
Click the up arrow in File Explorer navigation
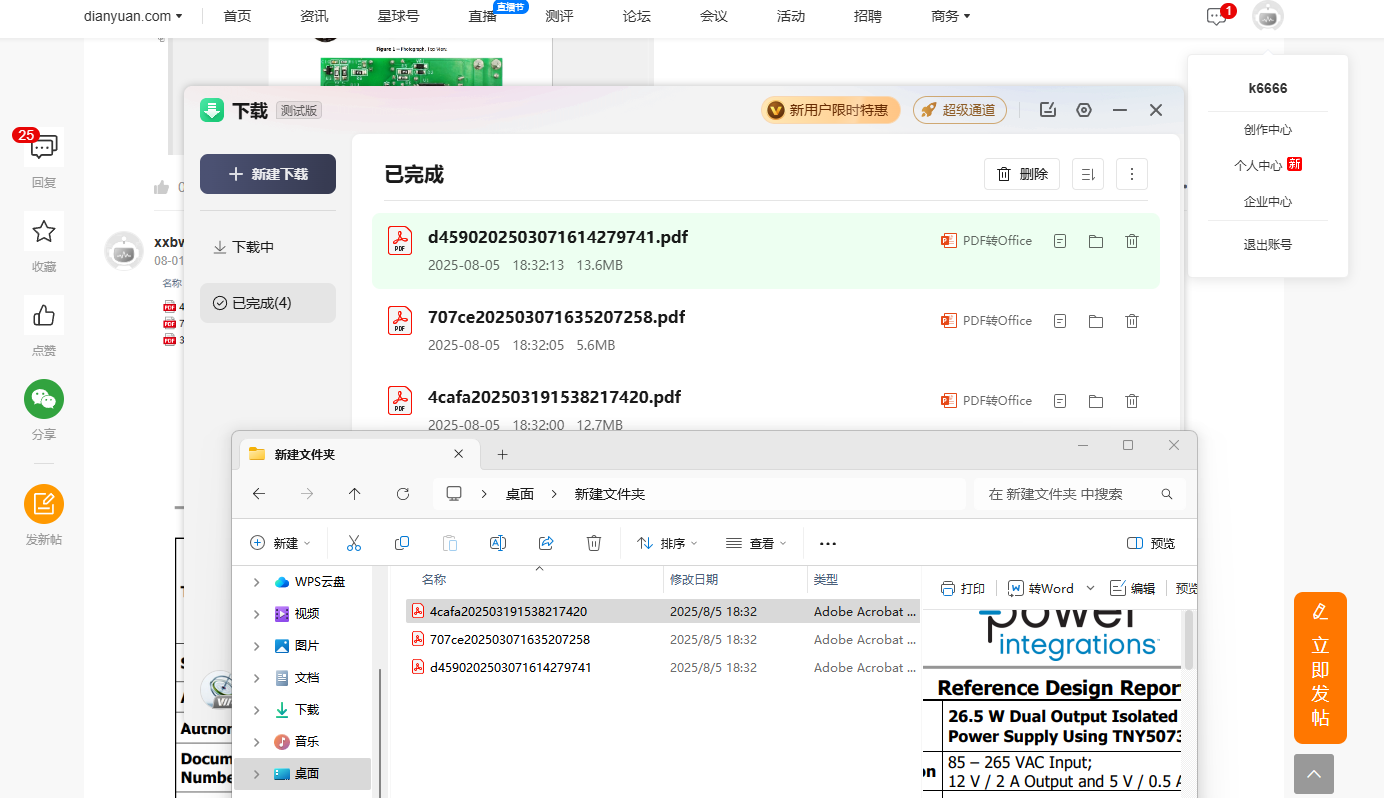click(355, 494)
